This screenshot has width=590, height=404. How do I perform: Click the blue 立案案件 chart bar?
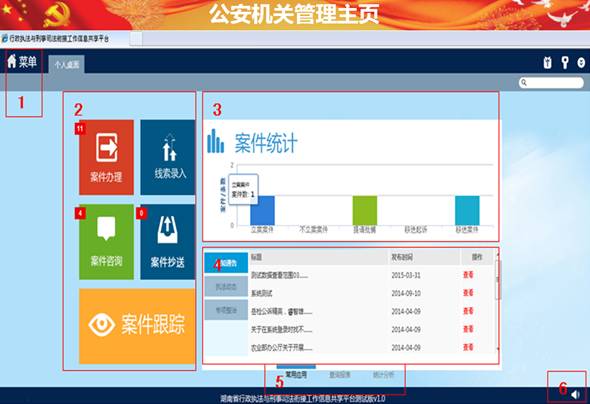coord(263,211)
